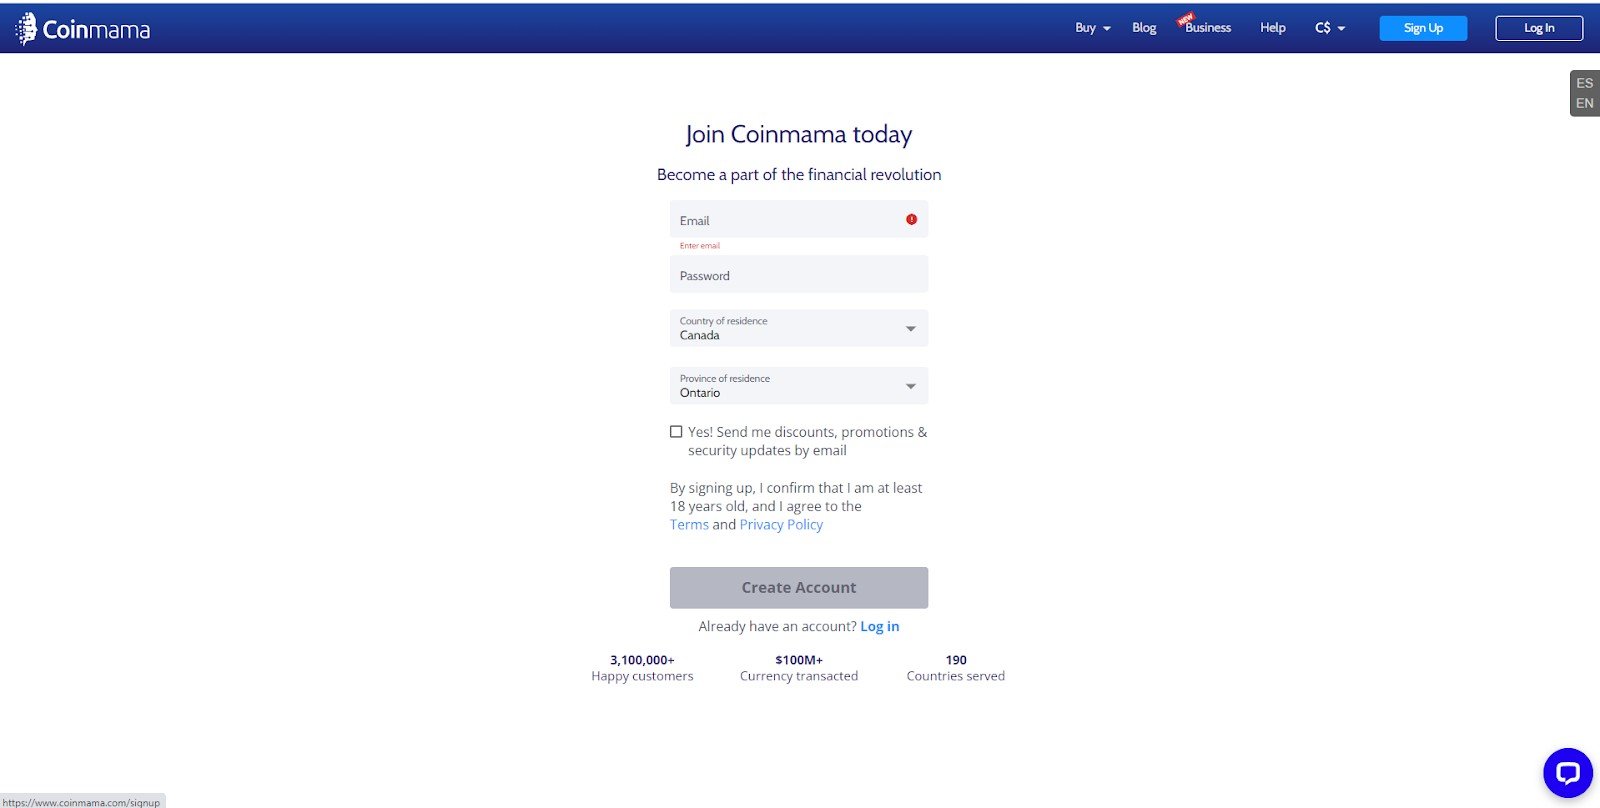Viewport: 1600px width, 808px height.
Task: Switch language to ES
Action: pos(1584,83)
